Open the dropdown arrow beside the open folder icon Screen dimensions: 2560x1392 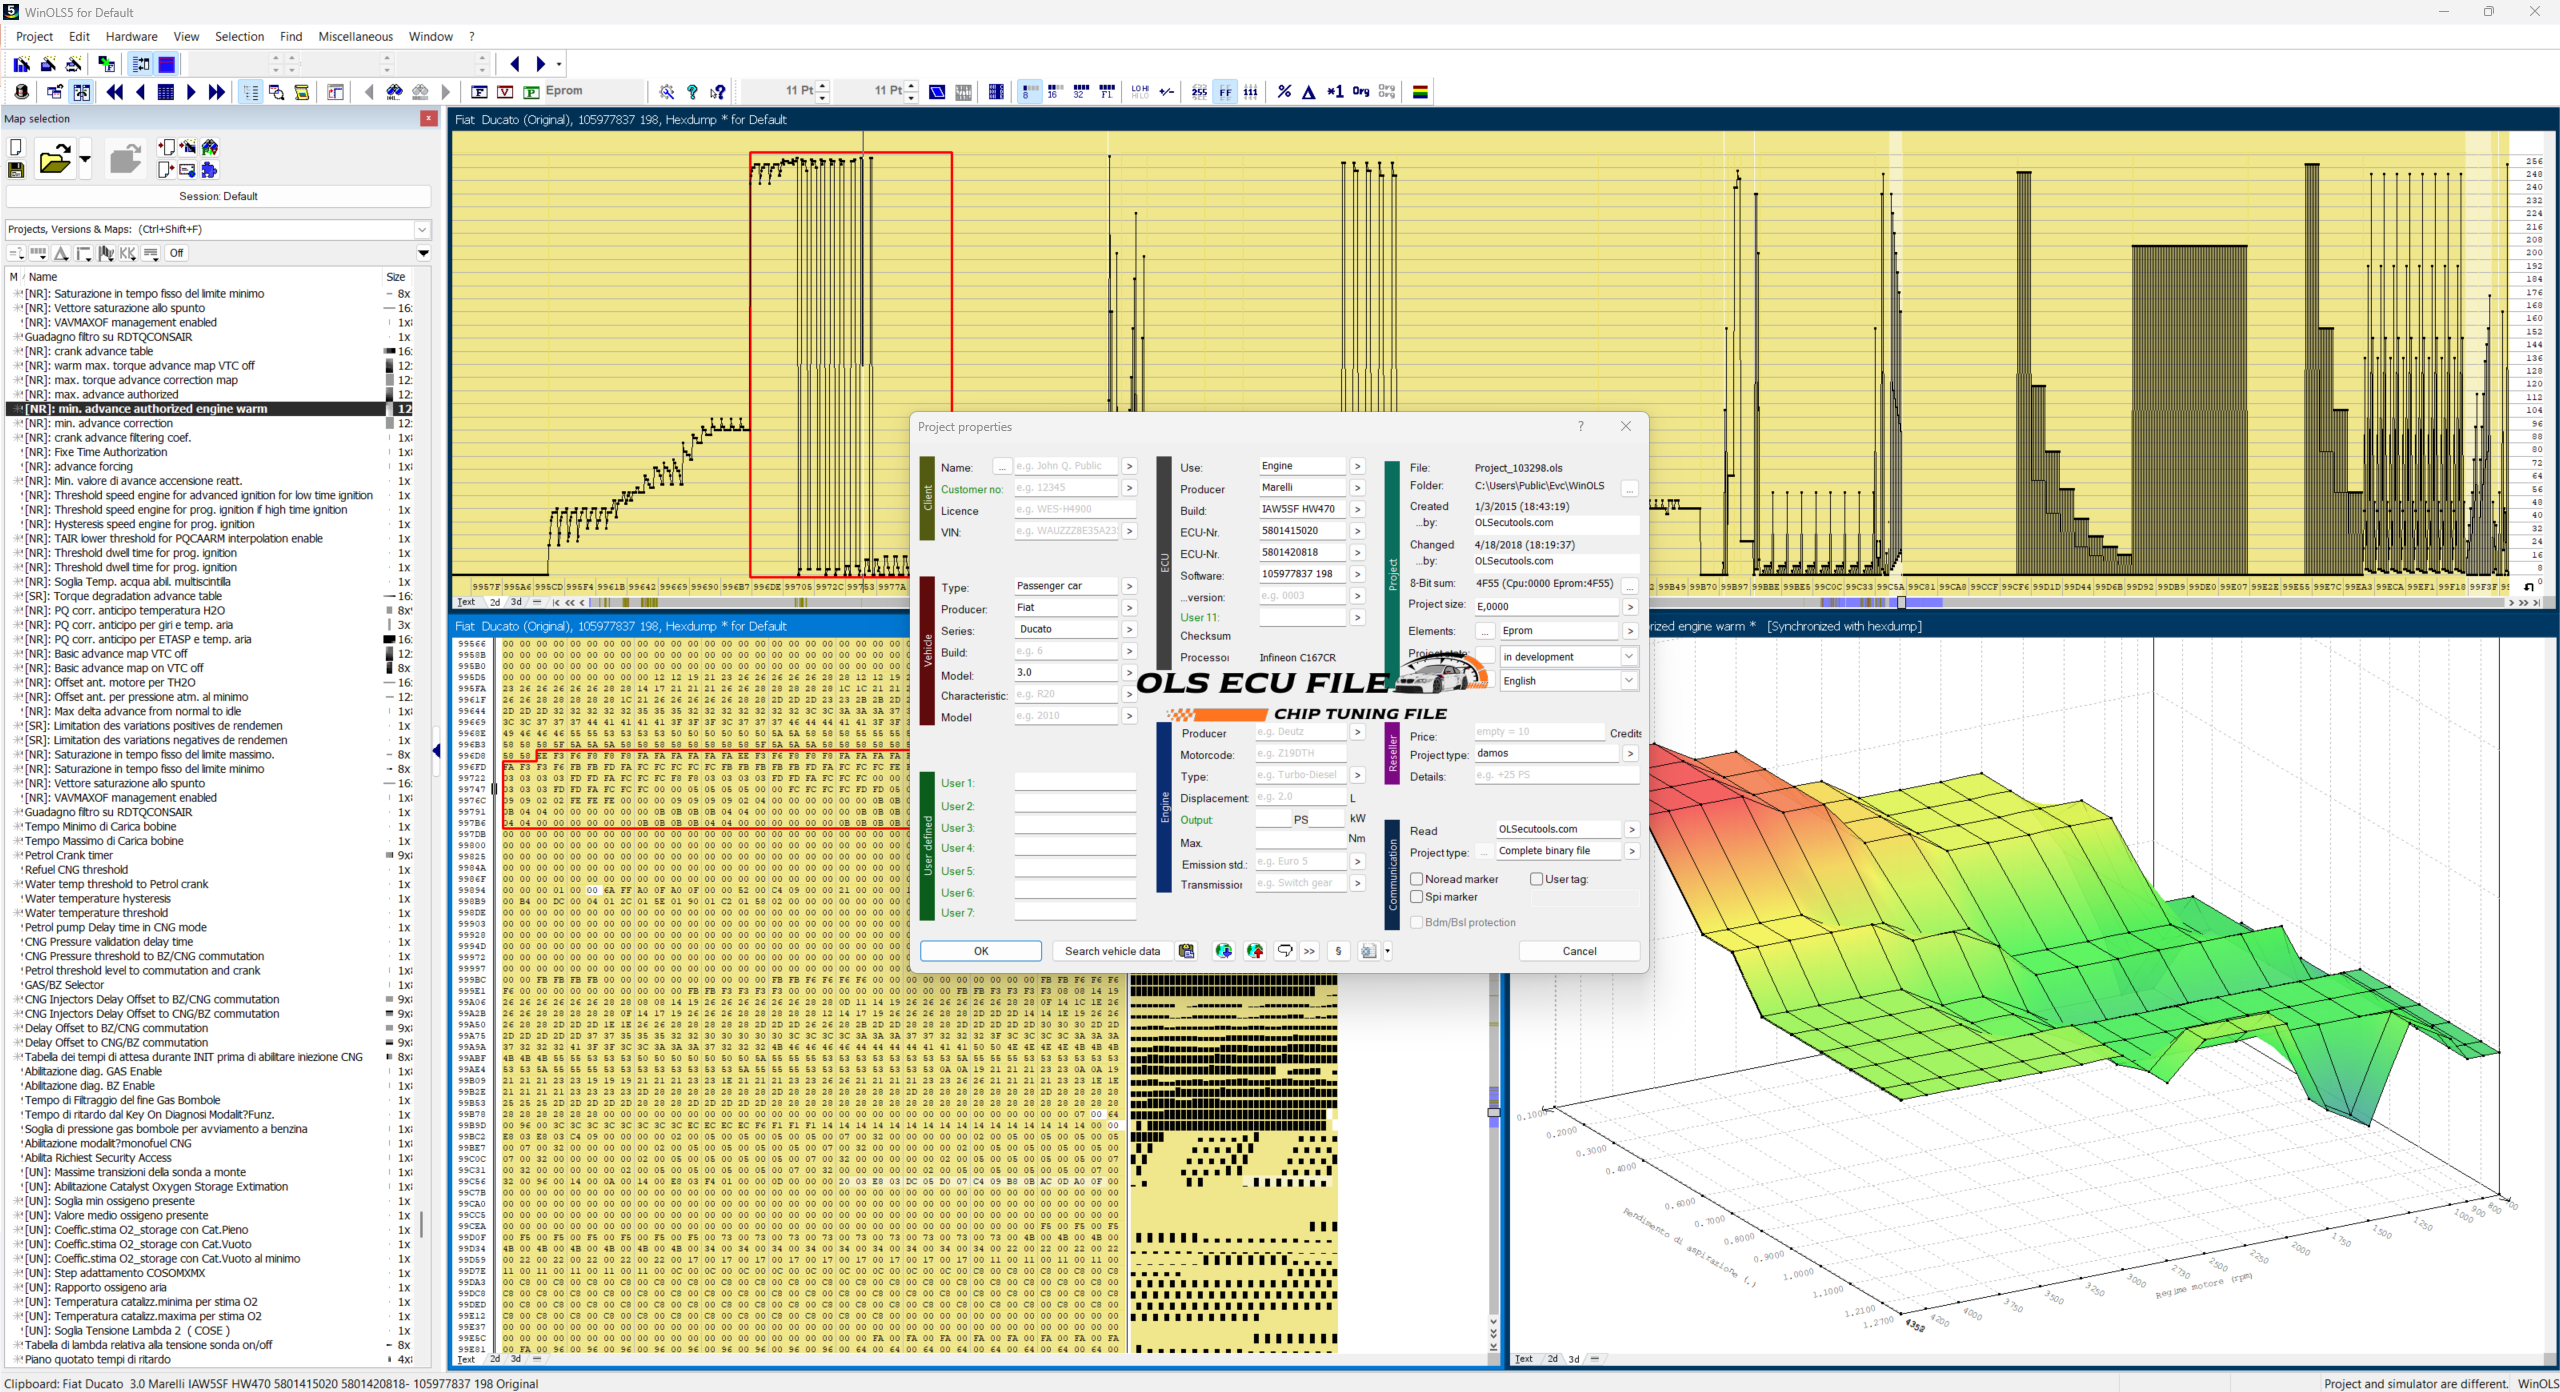click(85, 160)
